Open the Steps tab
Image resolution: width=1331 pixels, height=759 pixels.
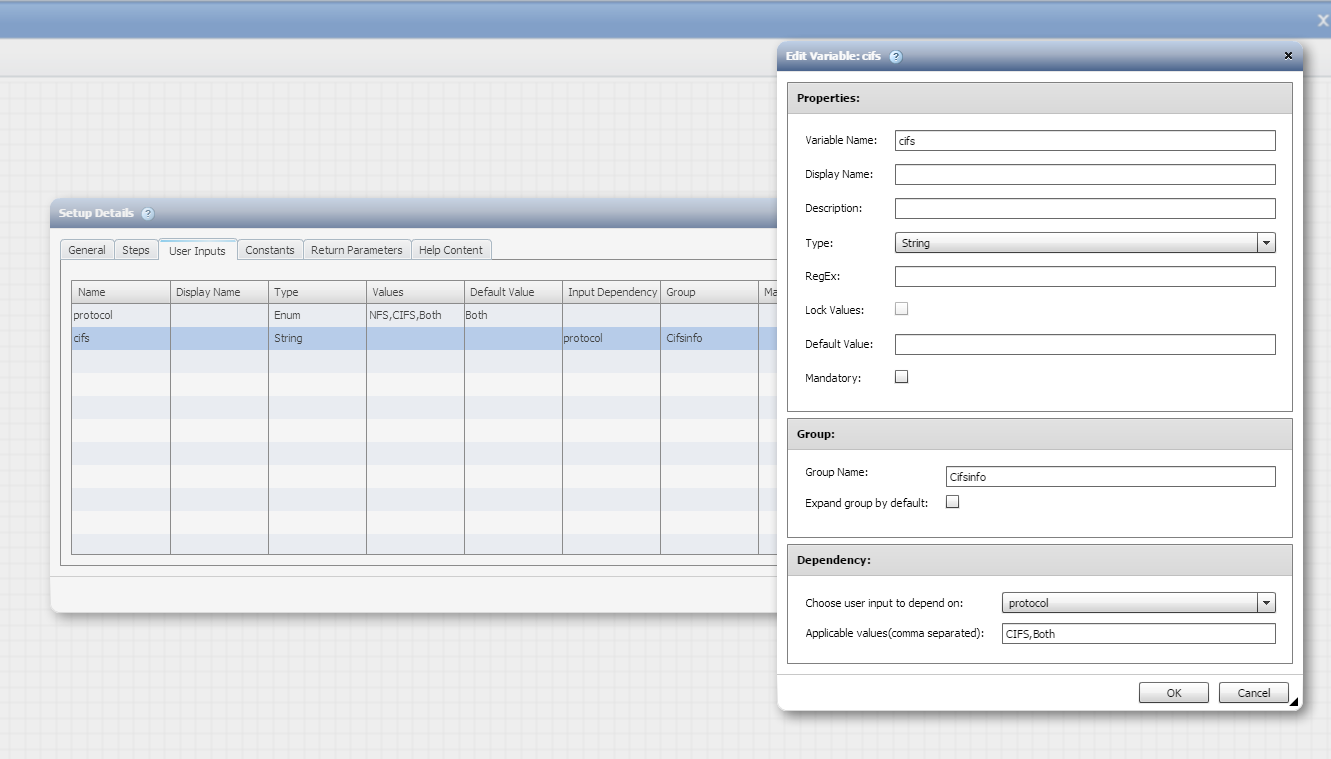136,250
